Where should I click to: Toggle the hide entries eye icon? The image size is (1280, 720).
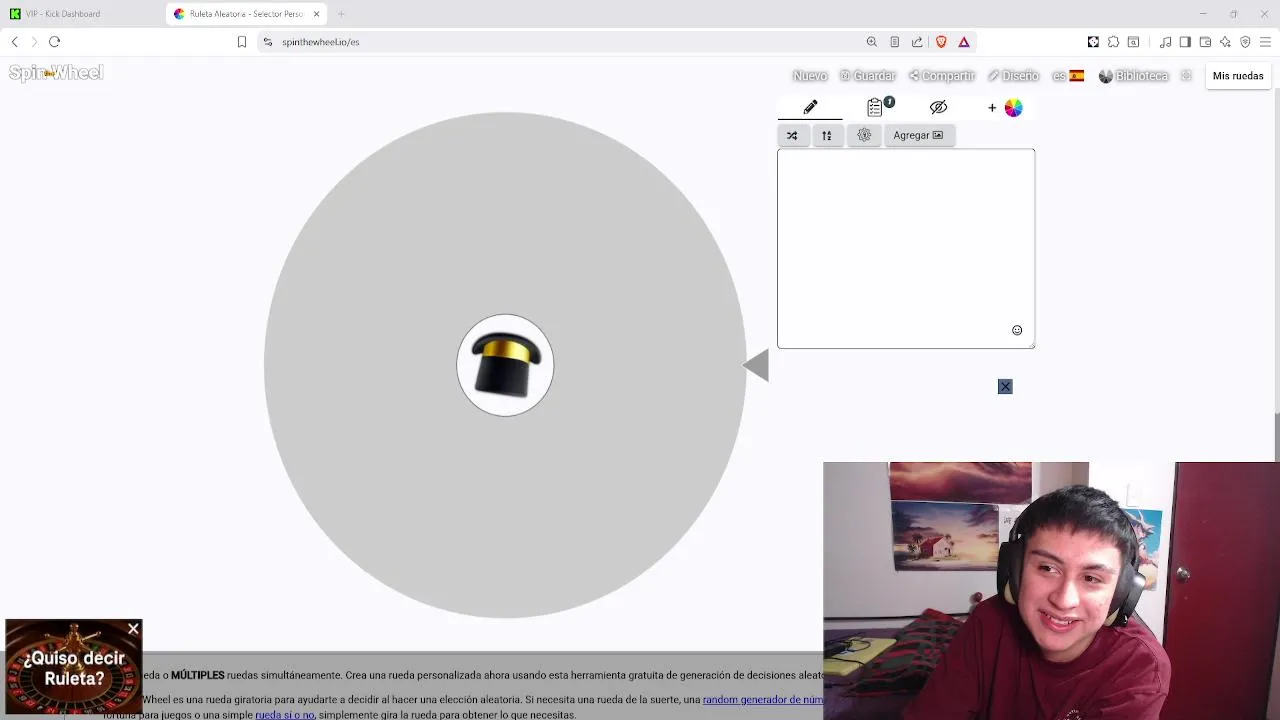point(938,107)
